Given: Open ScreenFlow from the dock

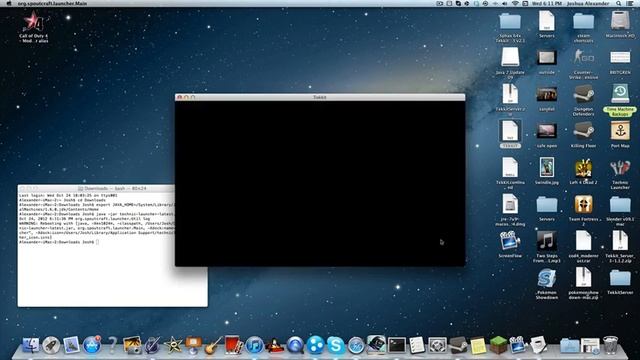Looking at the screenshot, I should coord(518,345).
